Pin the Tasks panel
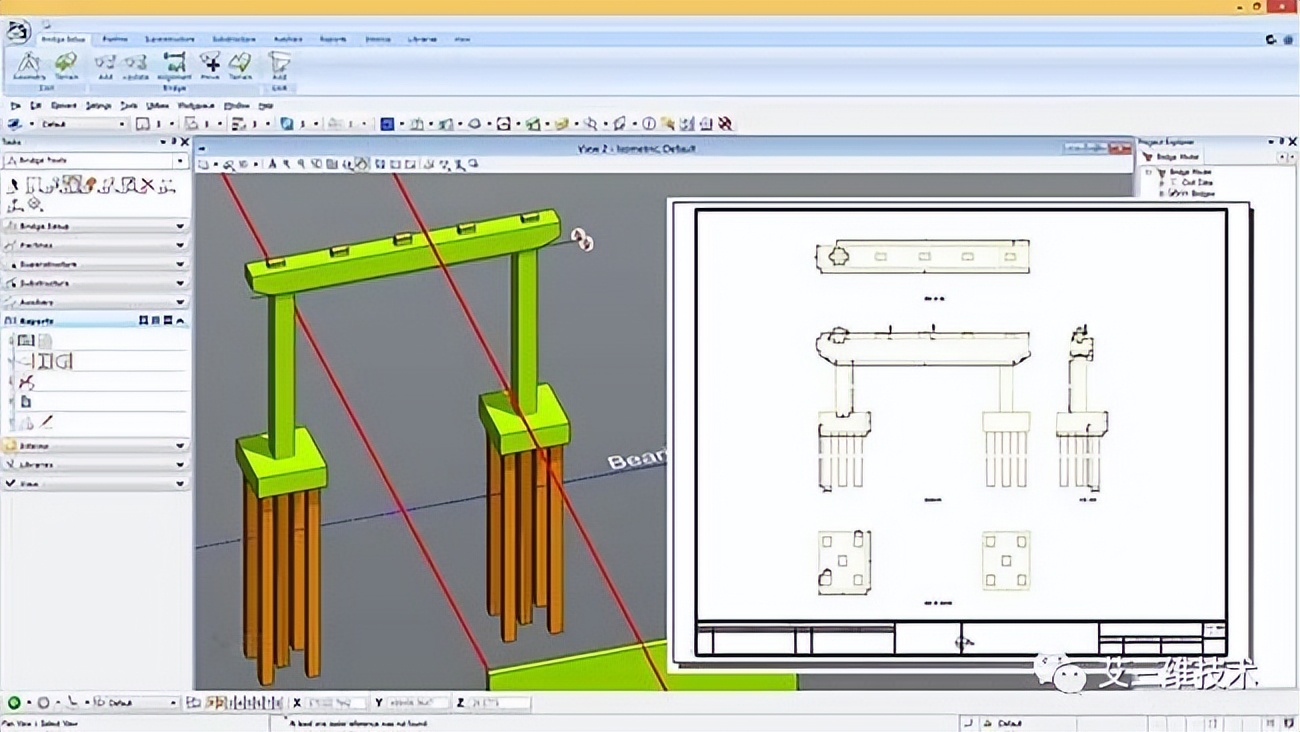Image resolution: width=1300 pixels, height=732 pixels. 173,142
